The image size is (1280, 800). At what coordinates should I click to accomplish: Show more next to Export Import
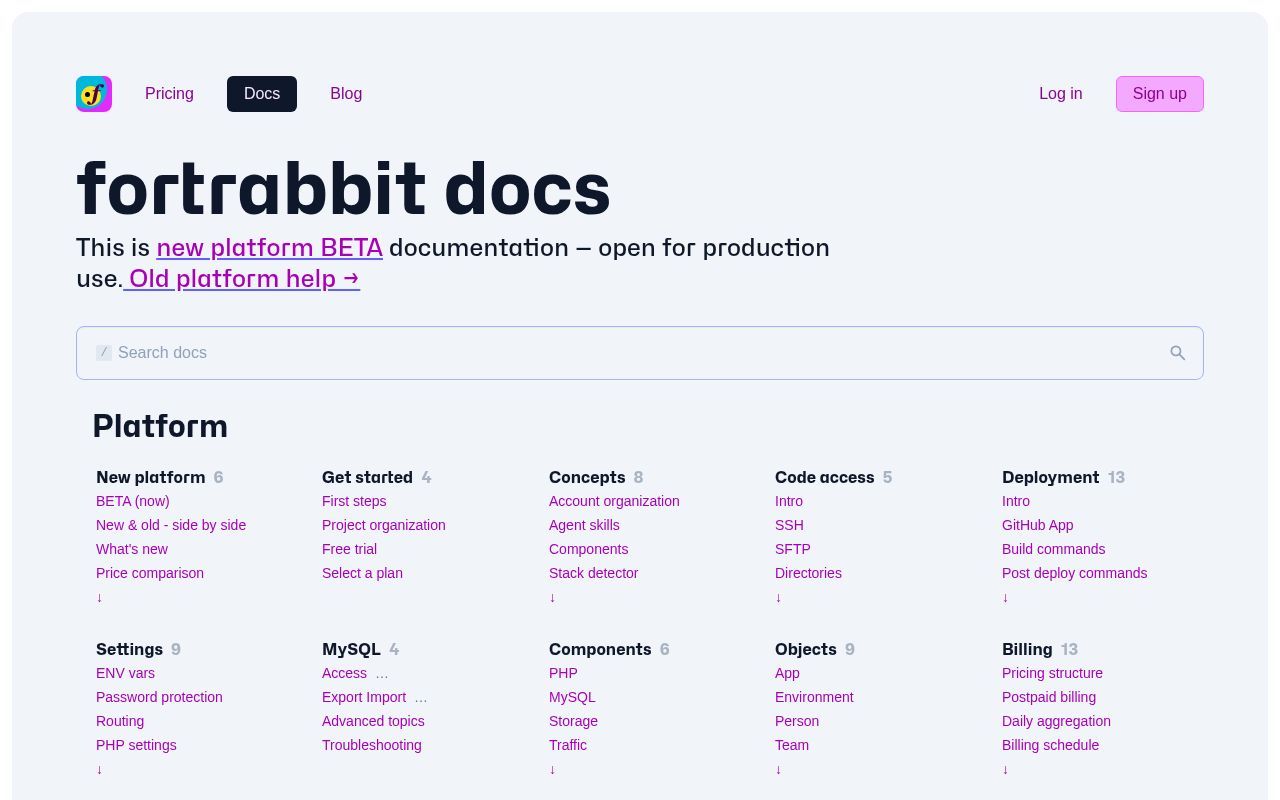click(x=420, y=698)
